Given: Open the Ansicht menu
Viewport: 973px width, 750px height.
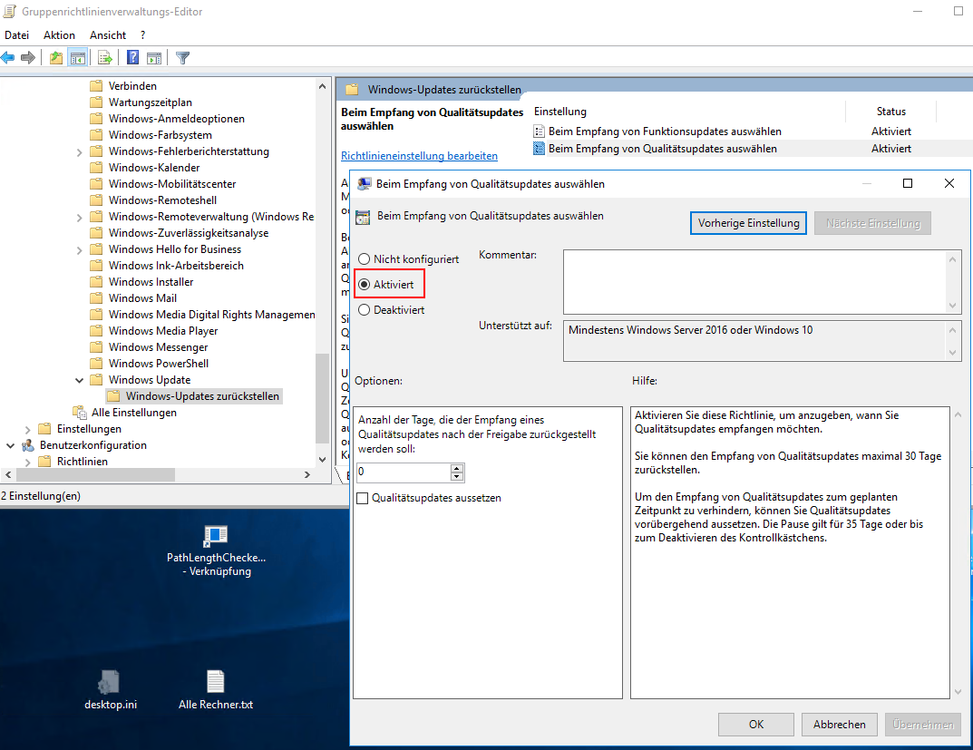Looking at the screenshot, I should click(108, 35).
